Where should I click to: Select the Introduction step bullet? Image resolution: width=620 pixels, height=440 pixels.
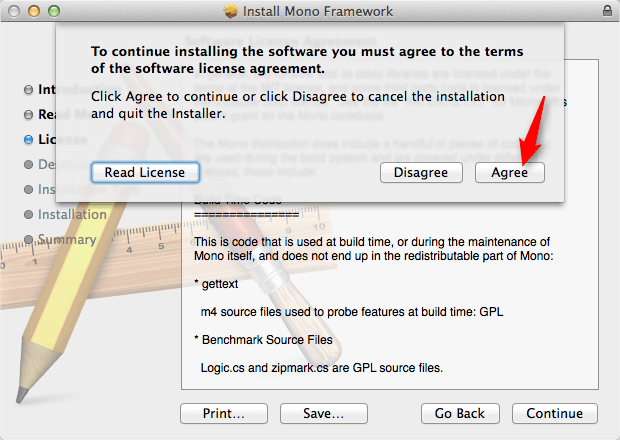pyautogui.click(x=28, y=90)
